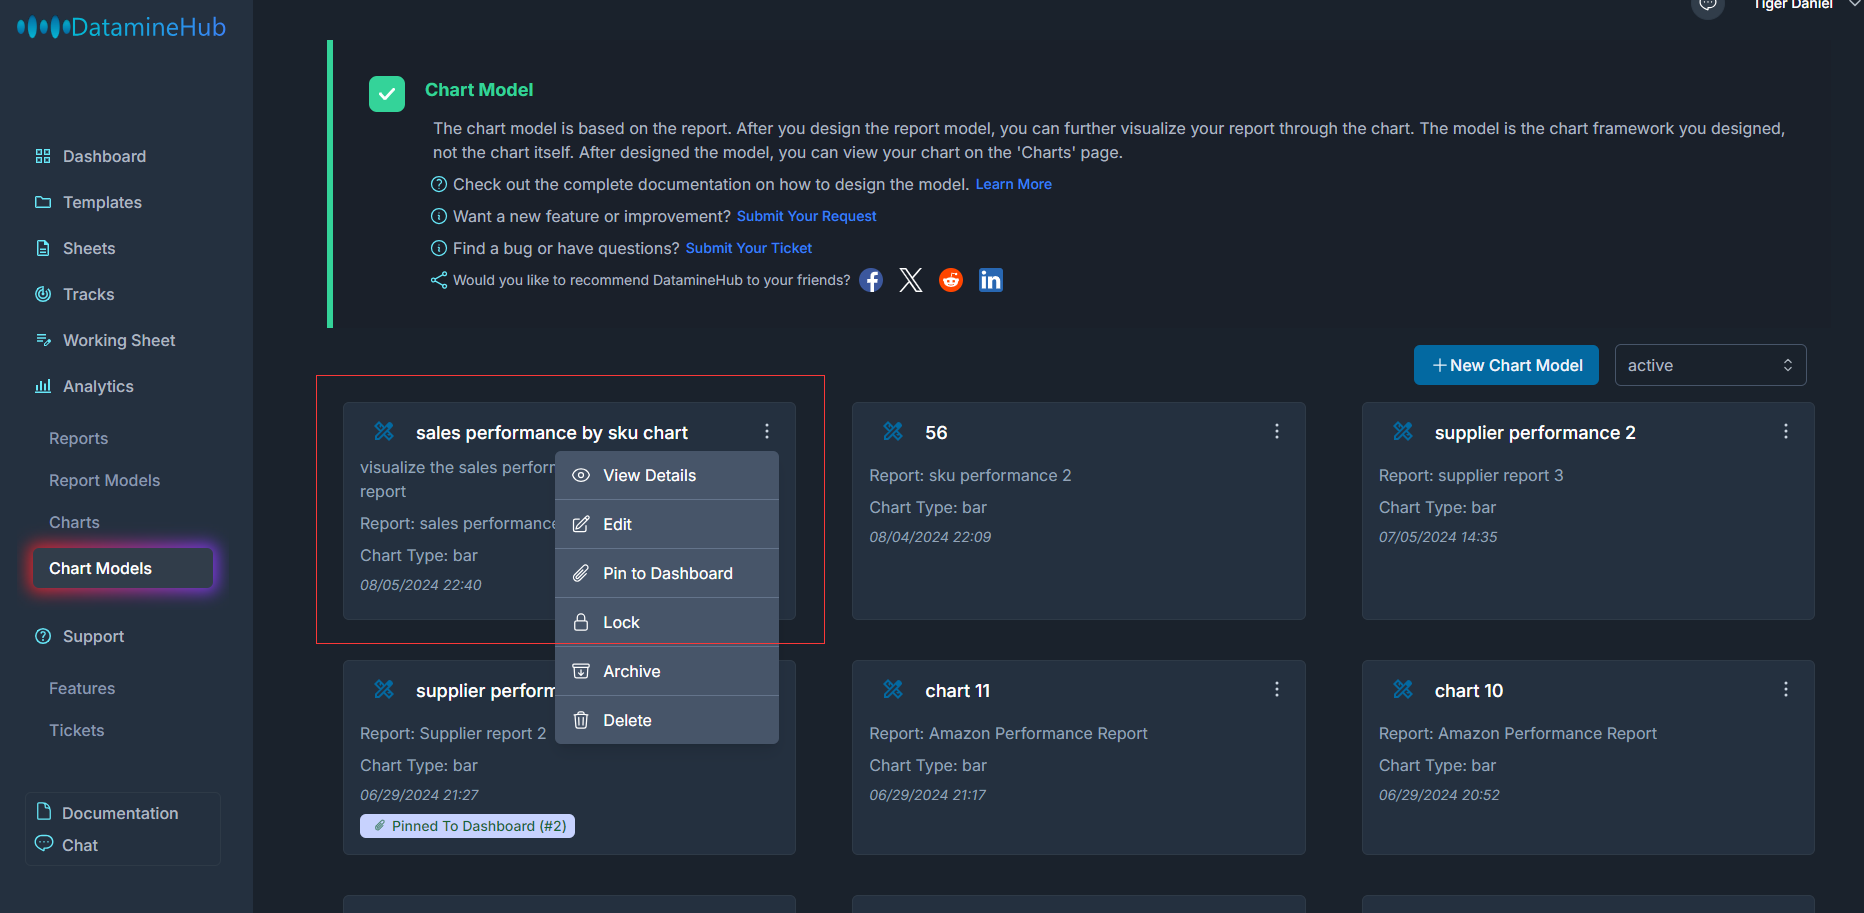Screen dimensions: 1864x913
Task: Open options menu for sales performance by sku chart
Action: (767, 431)
